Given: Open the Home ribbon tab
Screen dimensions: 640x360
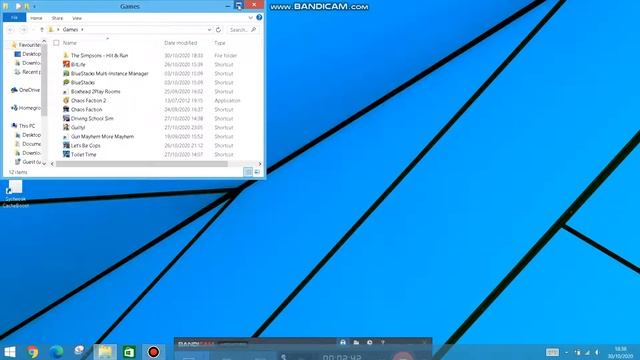Looking at the screenshot, I should pos(36,18).
